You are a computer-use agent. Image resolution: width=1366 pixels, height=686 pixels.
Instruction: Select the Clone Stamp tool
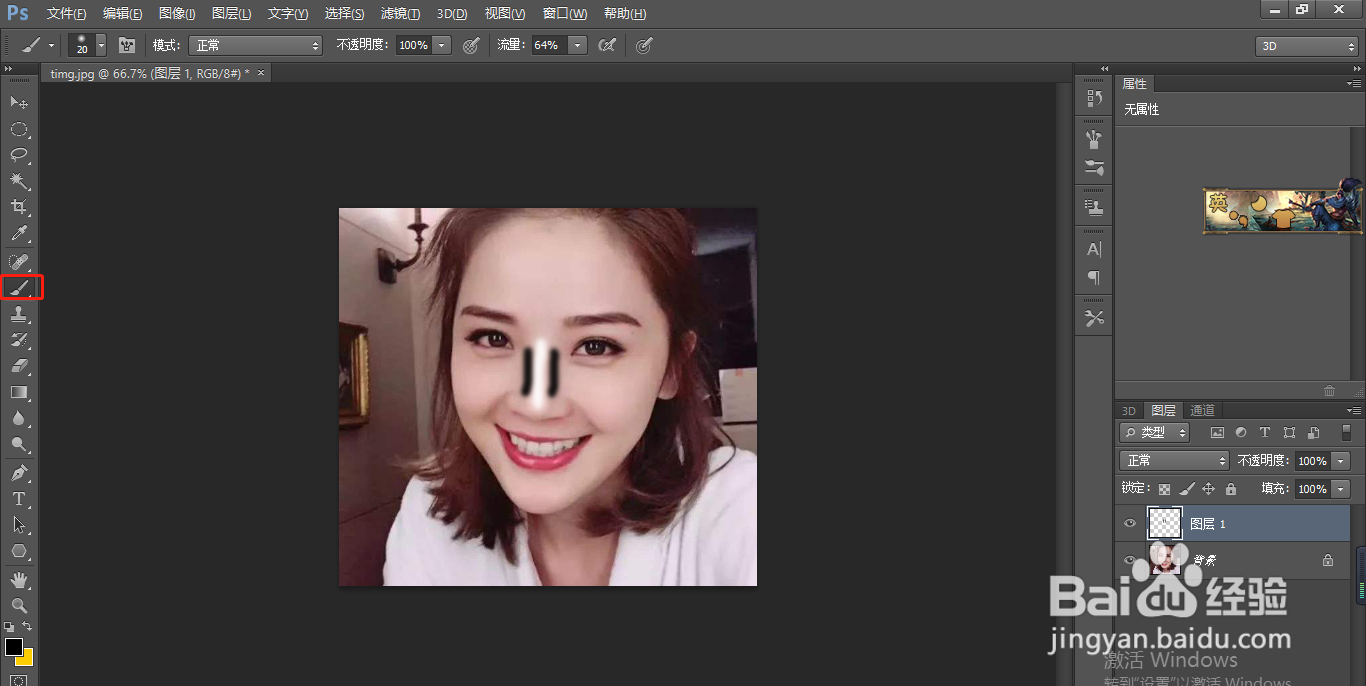pos(19,314)
